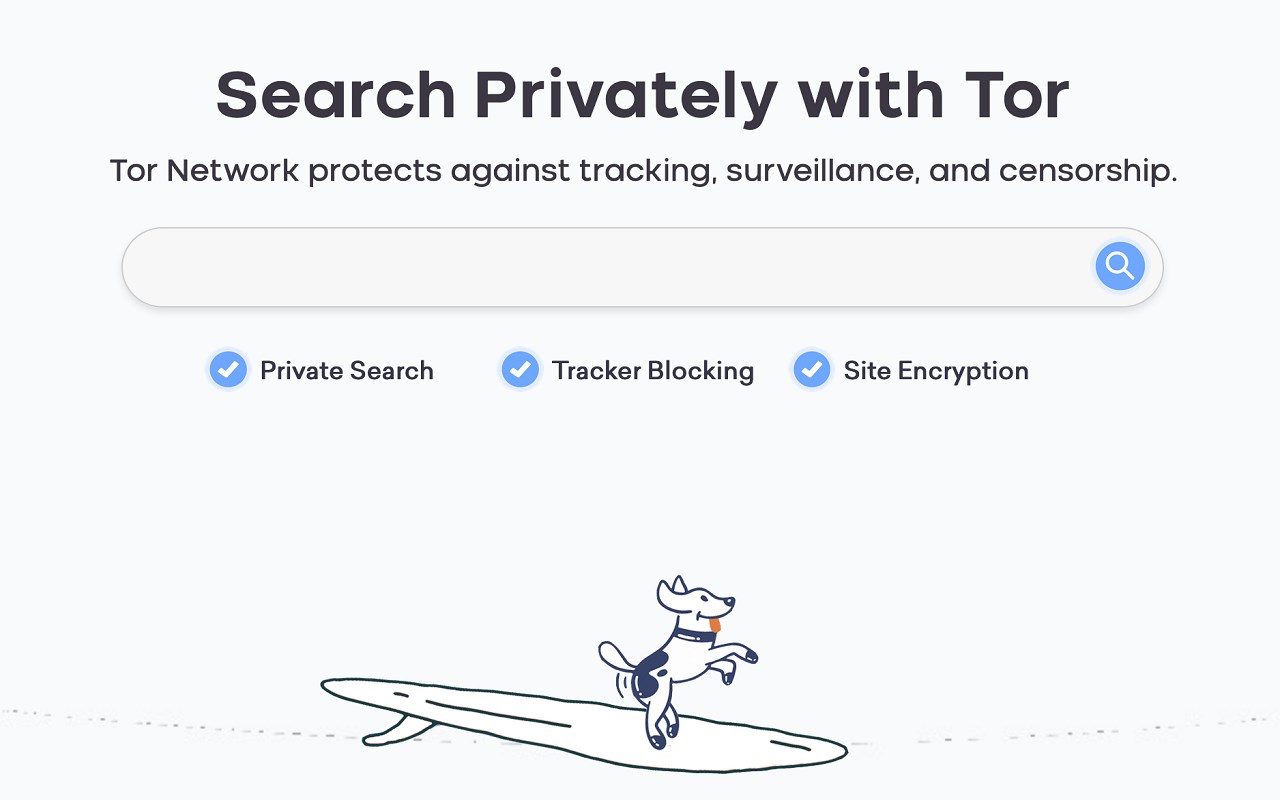The height and width of the screenshot is (800, 1280).
Task: Click the magnifying glass search button
Action: pos(1120,266)
